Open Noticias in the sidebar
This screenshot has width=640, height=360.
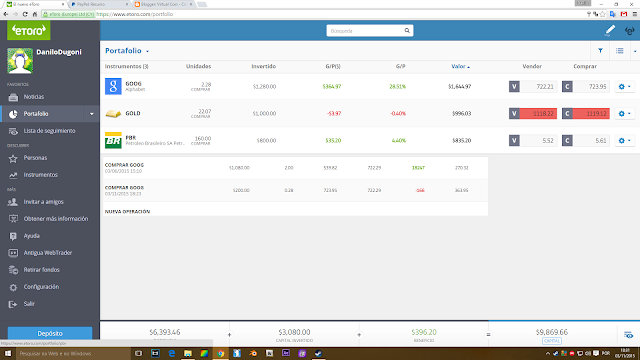coord(33,97)
